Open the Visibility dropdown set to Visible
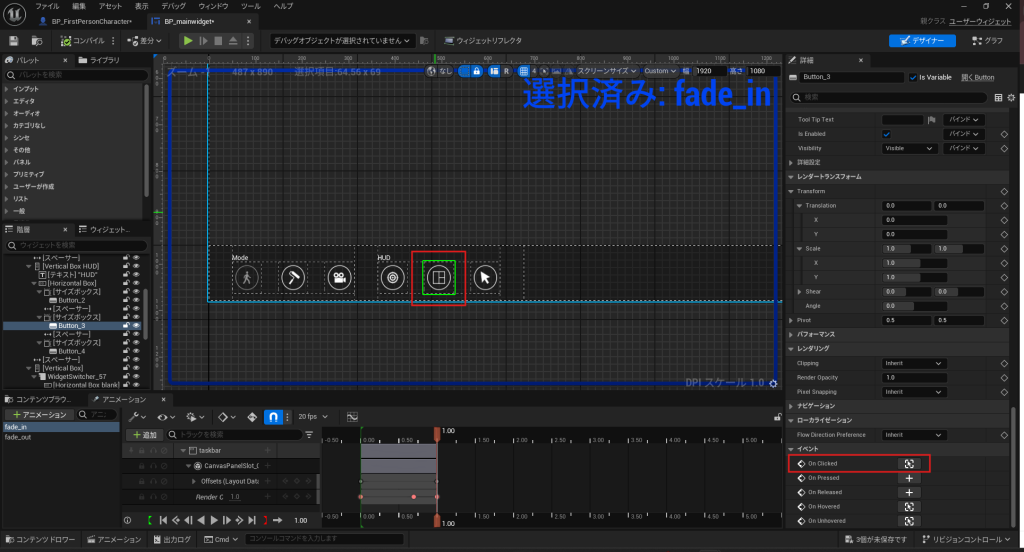1024x552 pixels. pyautogui.click(x=909, y=148)
